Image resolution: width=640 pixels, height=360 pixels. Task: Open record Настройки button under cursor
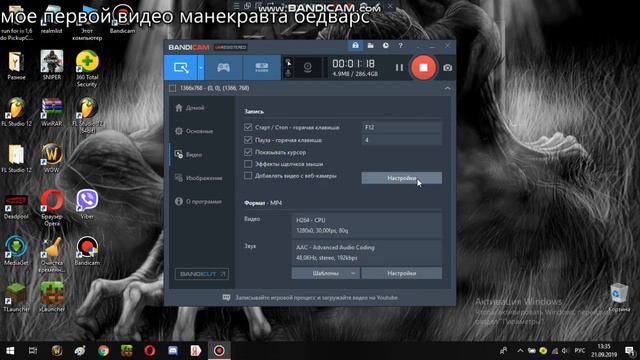coord(401,178)
